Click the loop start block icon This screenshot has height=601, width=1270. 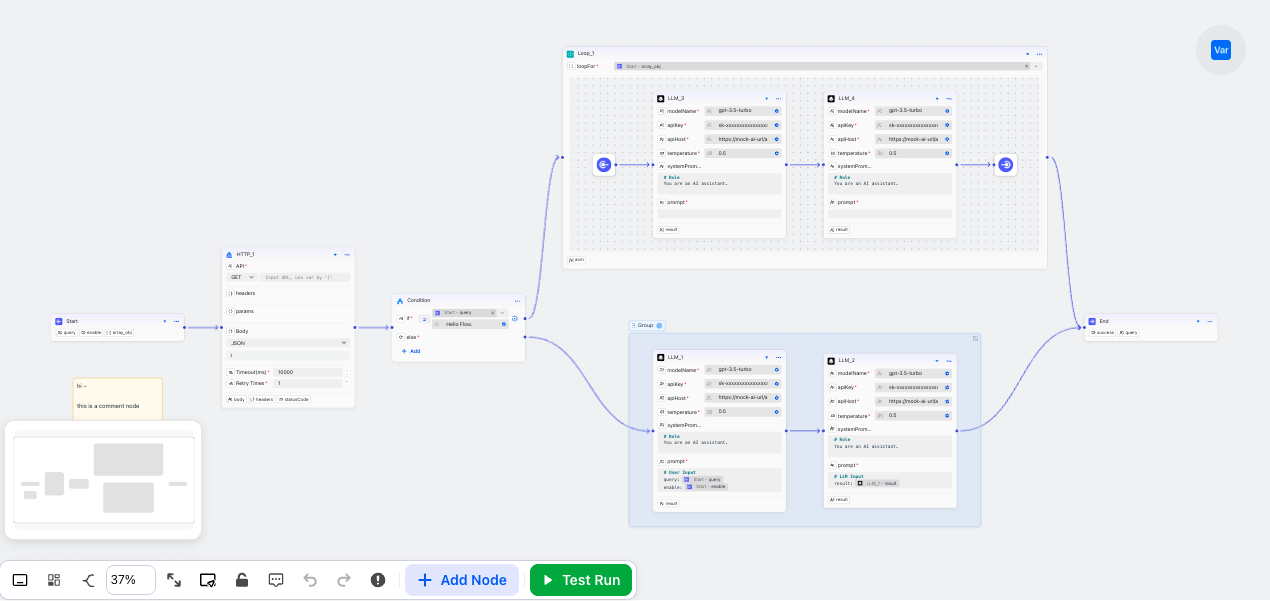click(x=604, y=165)
